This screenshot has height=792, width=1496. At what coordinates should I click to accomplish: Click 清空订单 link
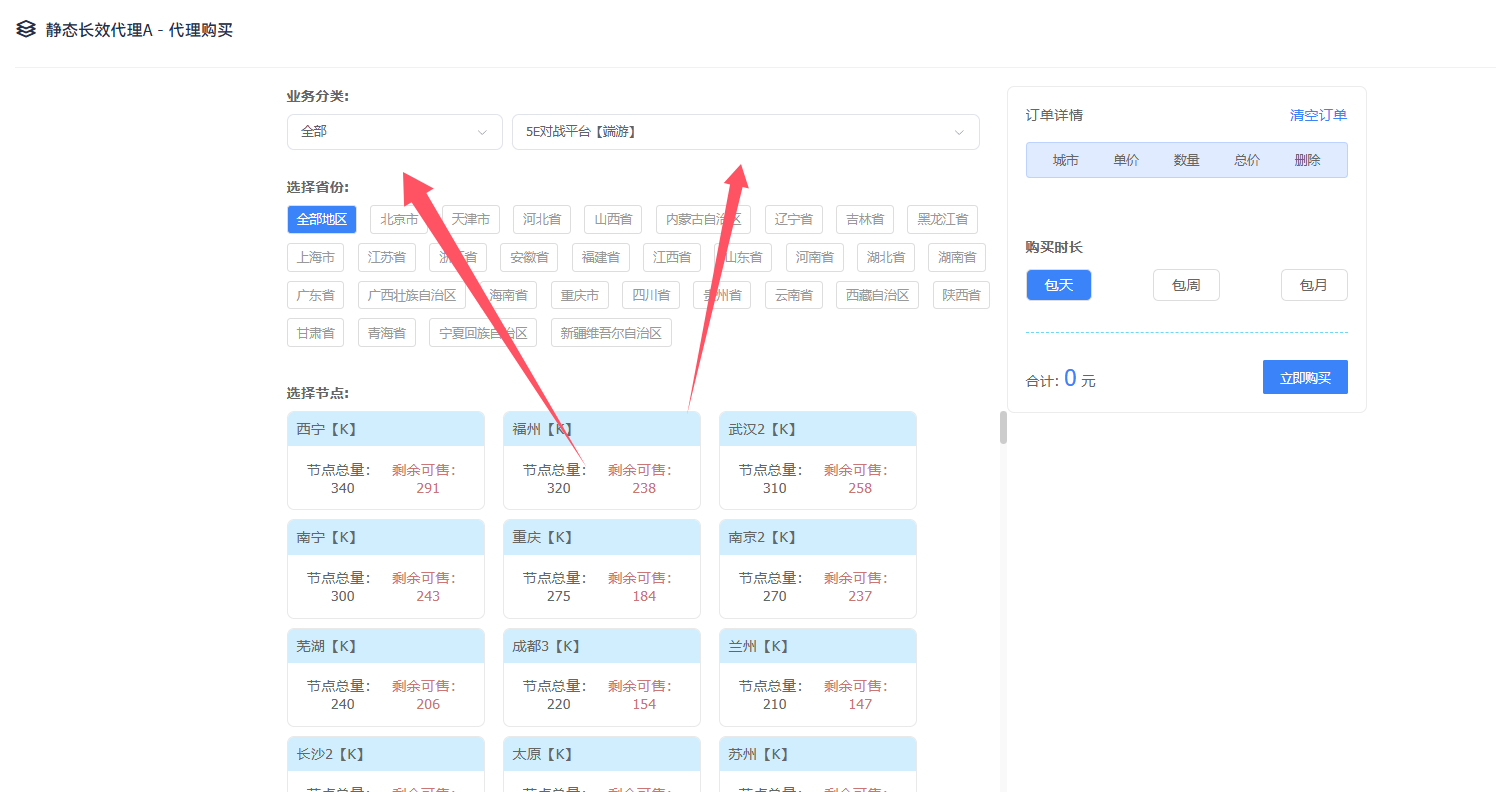1317,115
